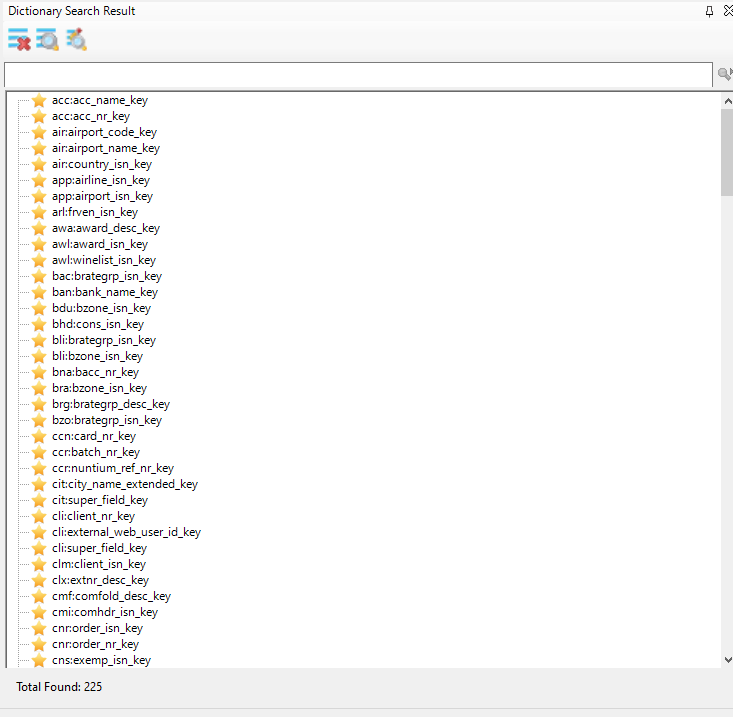The width and height of the screenshot is (733, 717).
Task: Highlight brg:brategrp_desc_key in the results
Action: (110, 404)
